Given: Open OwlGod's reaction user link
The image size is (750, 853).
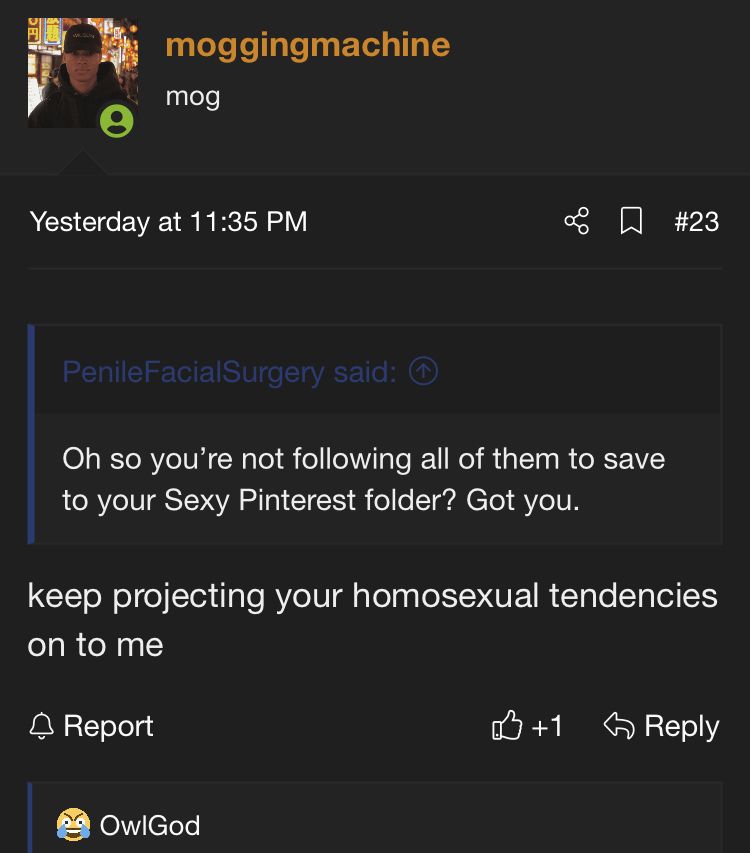Looking at the screenshot, I should click(150, 825).
